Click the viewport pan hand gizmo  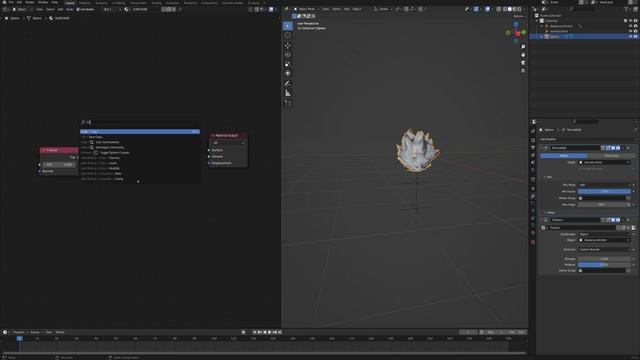coord(523,55)
